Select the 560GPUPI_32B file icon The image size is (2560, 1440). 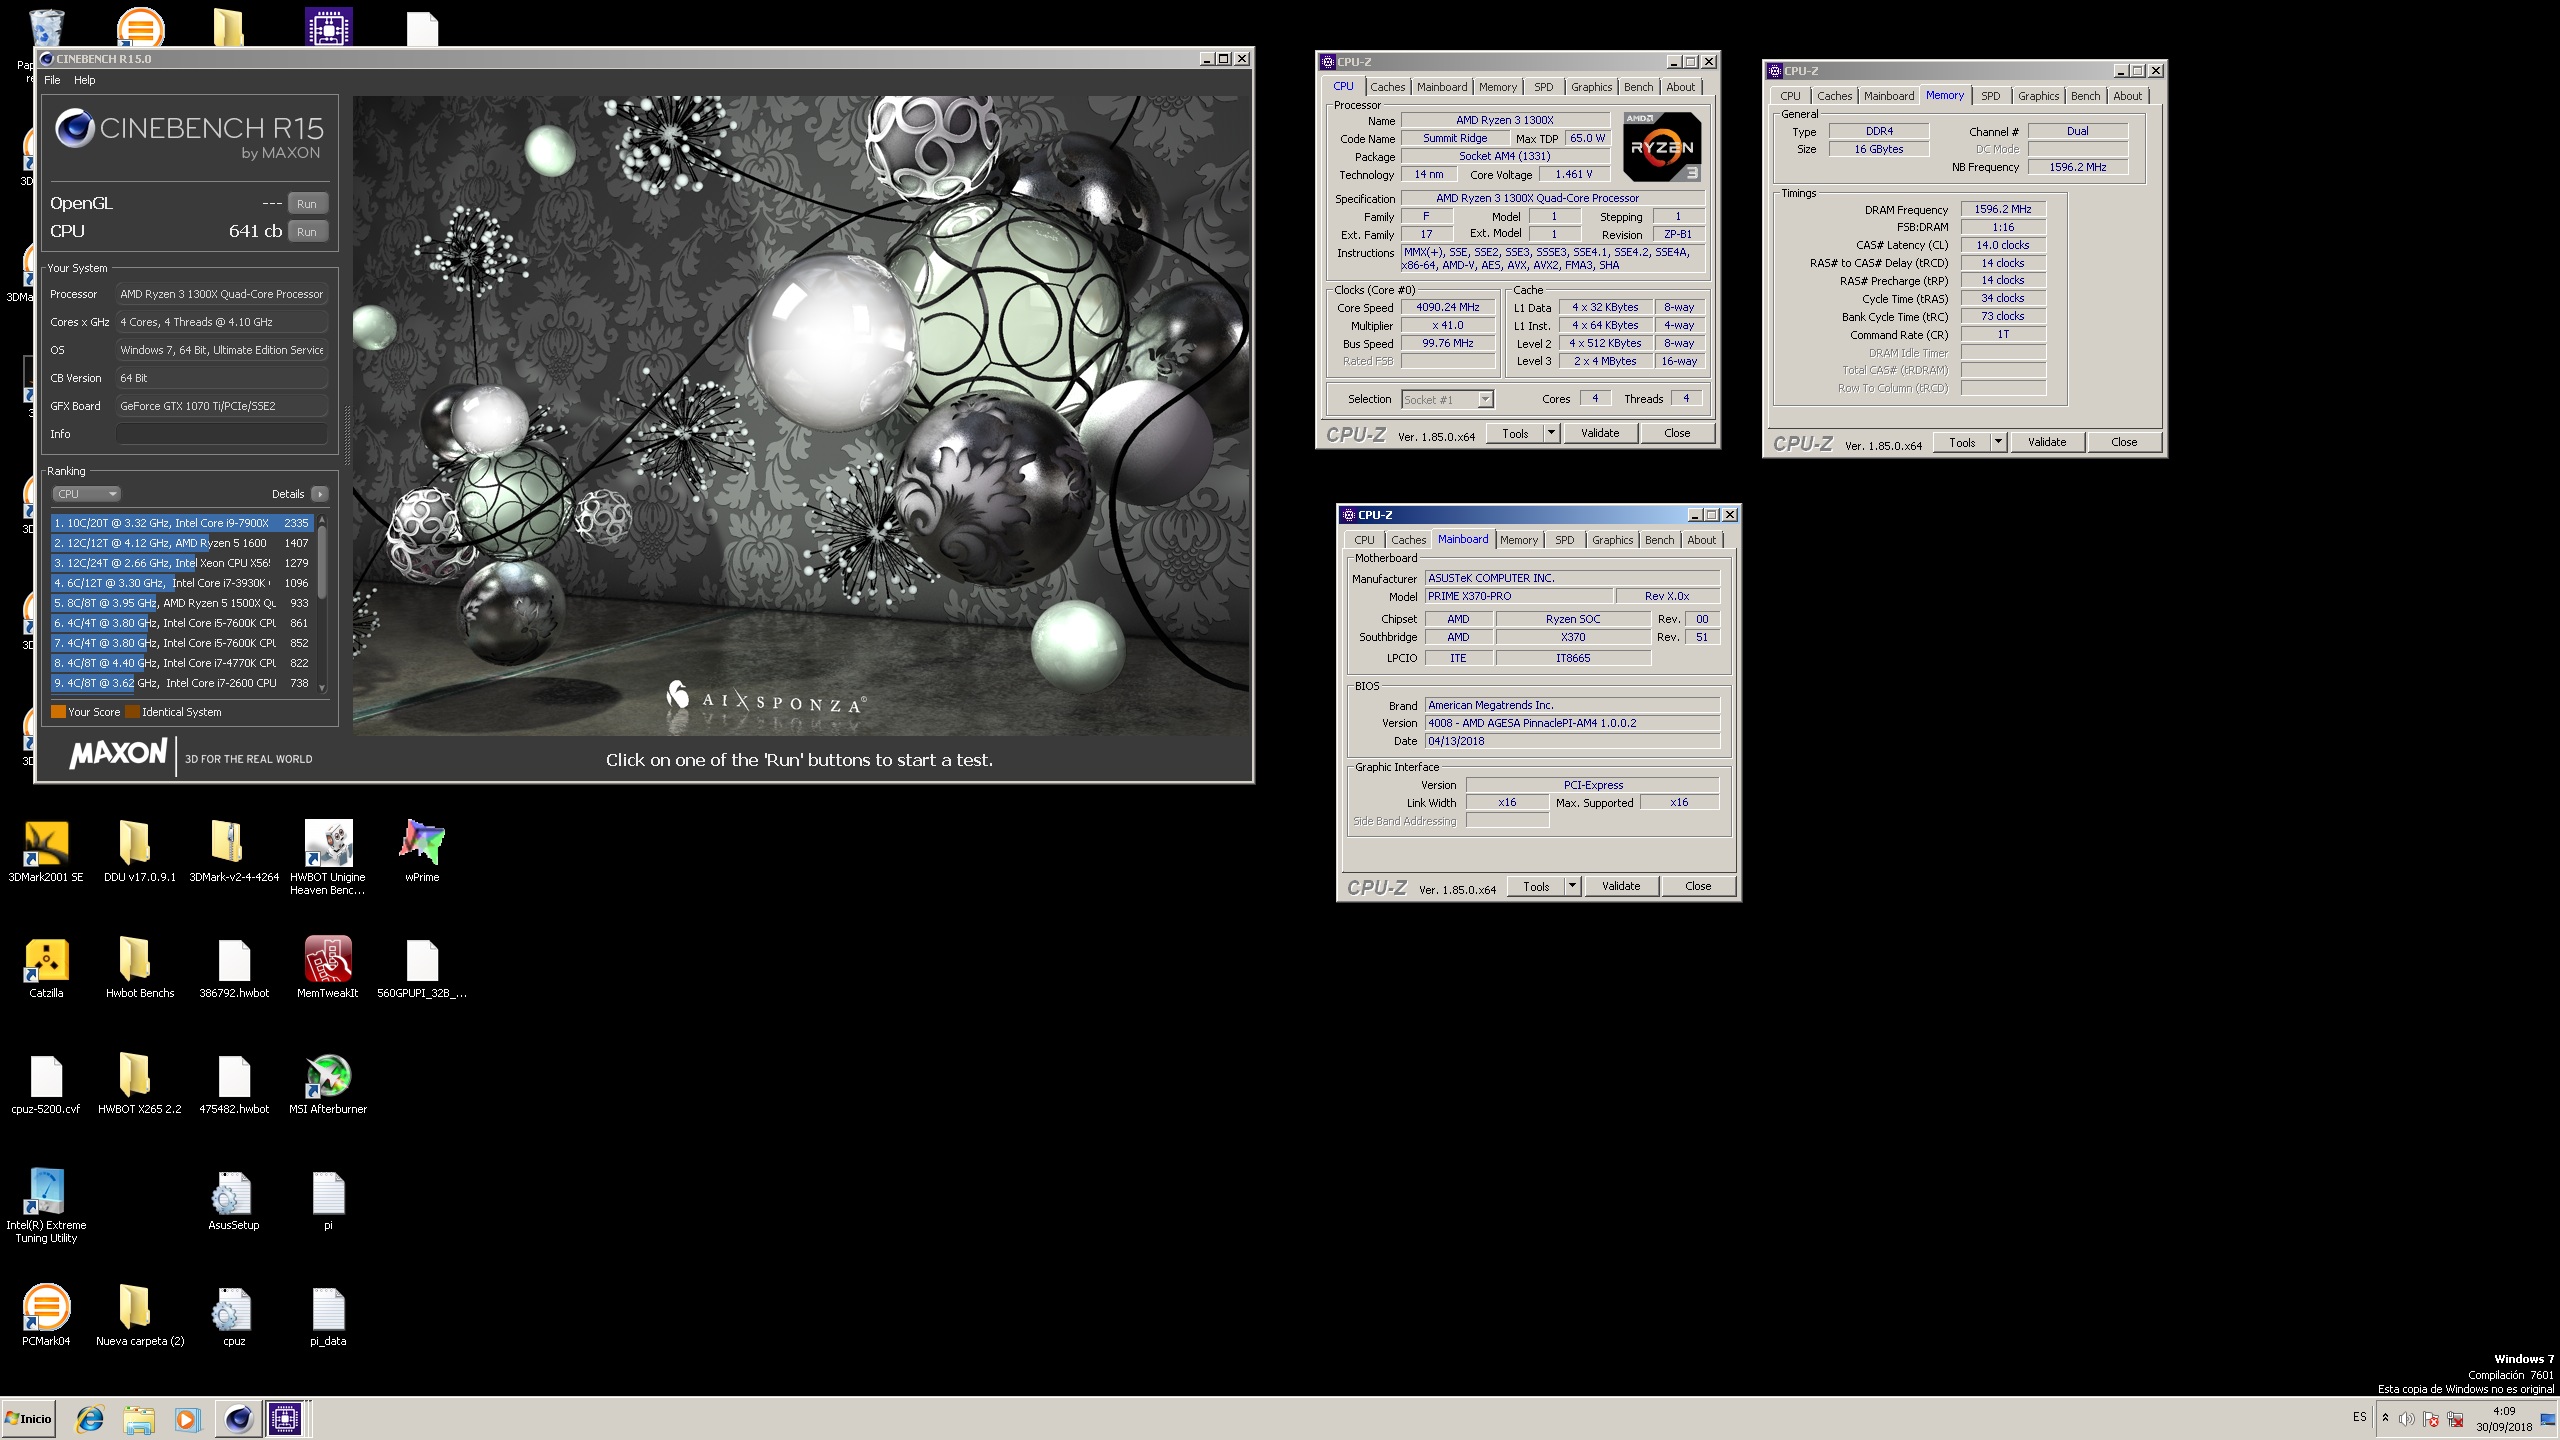pos(422,967)
